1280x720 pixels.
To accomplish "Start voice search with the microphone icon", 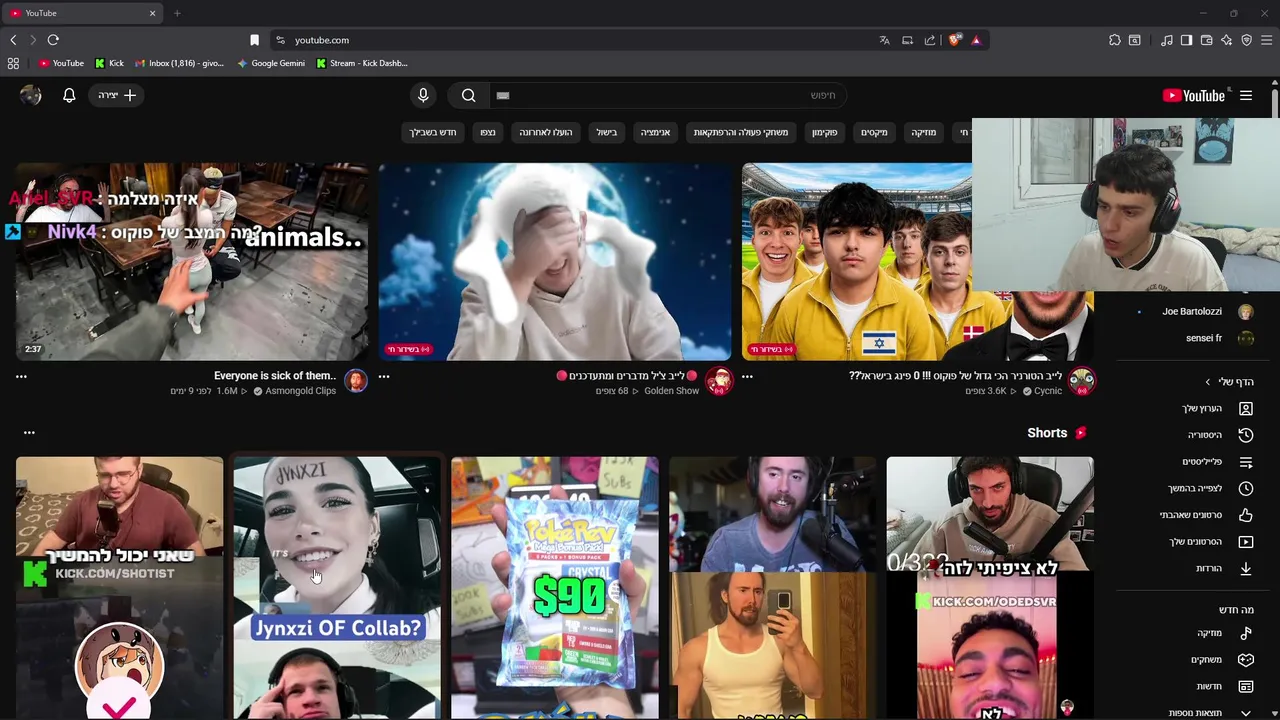I will 423,95.
